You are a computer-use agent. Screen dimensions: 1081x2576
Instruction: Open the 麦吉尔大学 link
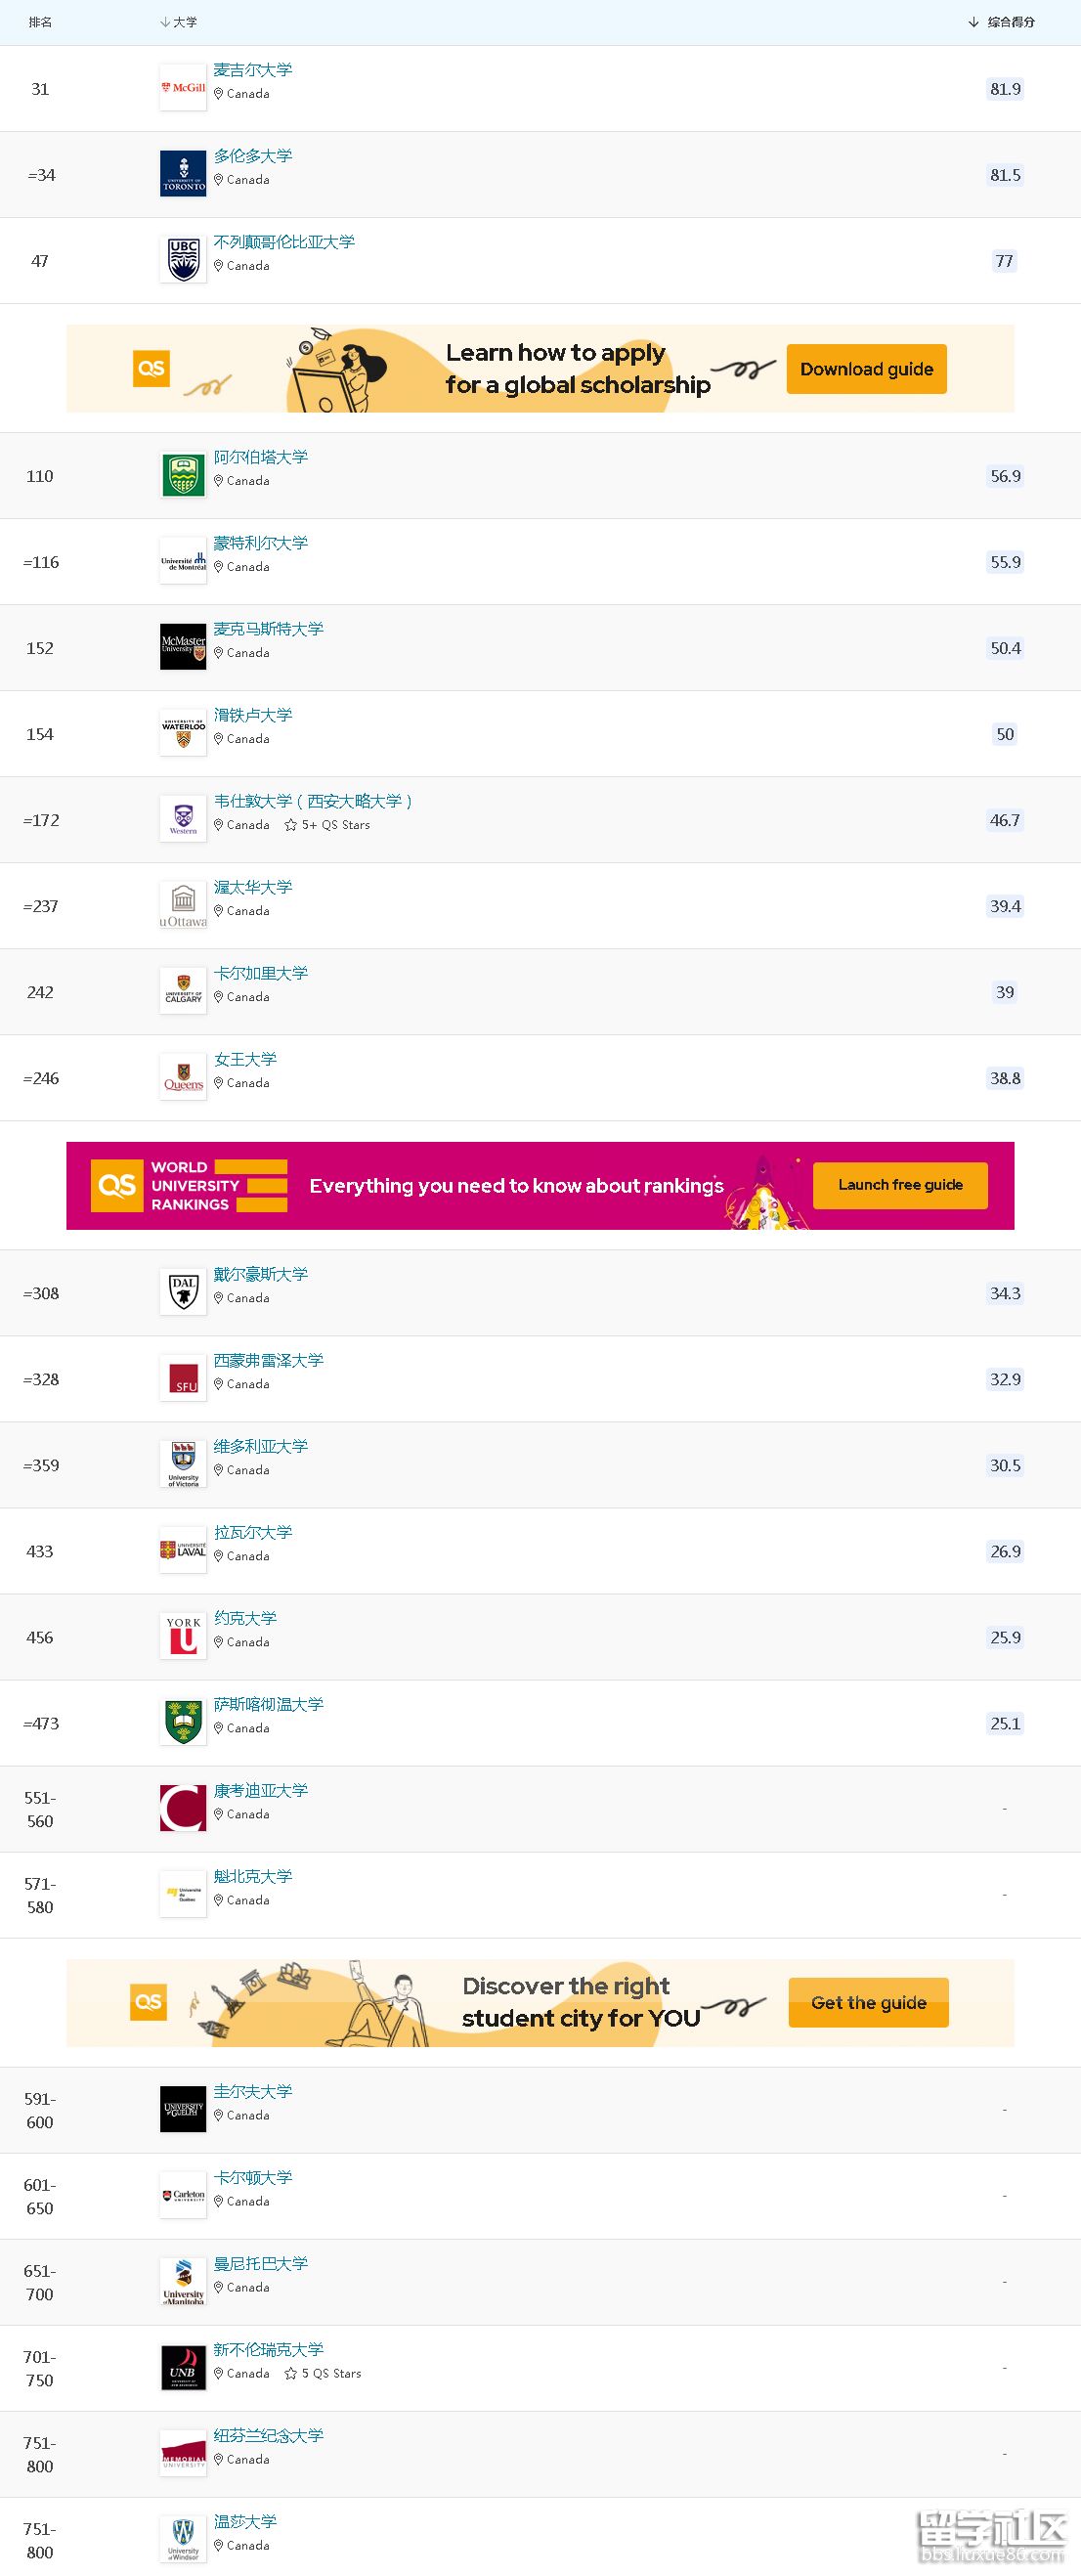tap(253, 70)
